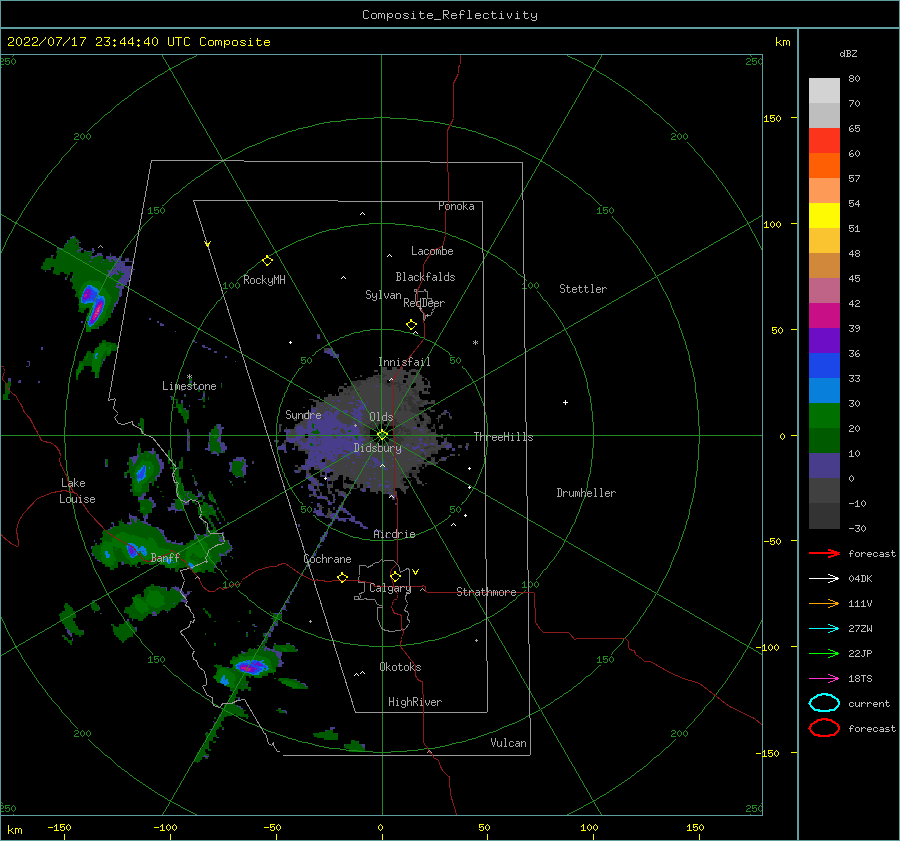Click the yellow 54 dBZ color swatch

824,216
